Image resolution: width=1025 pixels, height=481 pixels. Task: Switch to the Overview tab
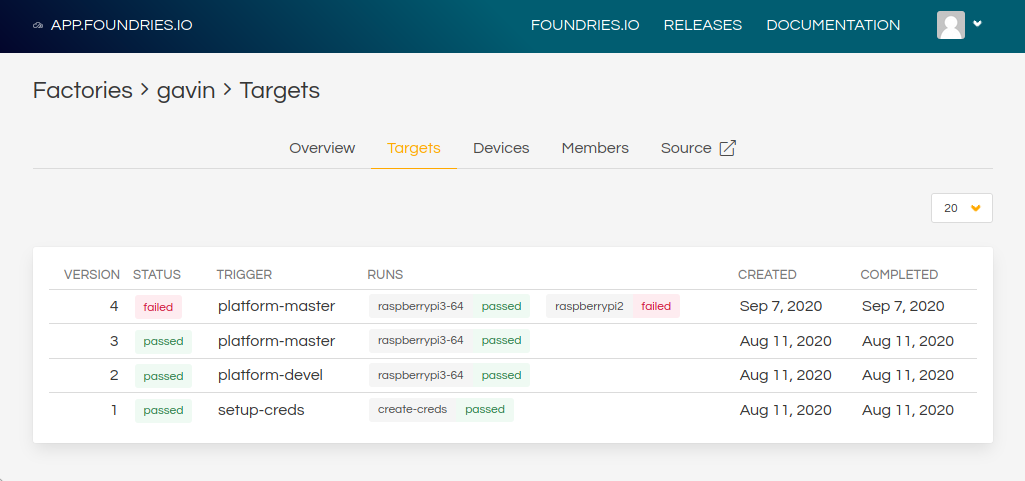[322, 148]
